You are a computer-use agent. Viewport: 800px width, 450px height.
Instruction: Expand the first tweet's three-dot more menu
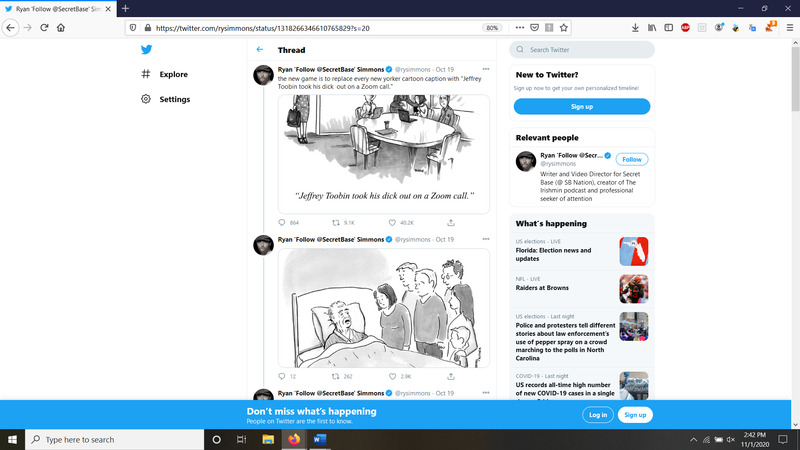(x=486, y=70)
